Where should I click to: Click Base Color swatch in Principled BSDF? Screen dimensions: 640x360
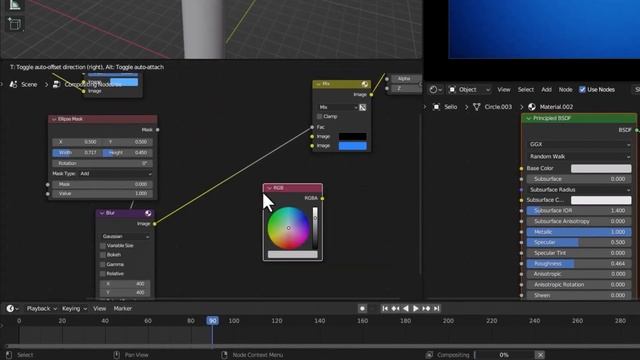click(x=601, y=168)
